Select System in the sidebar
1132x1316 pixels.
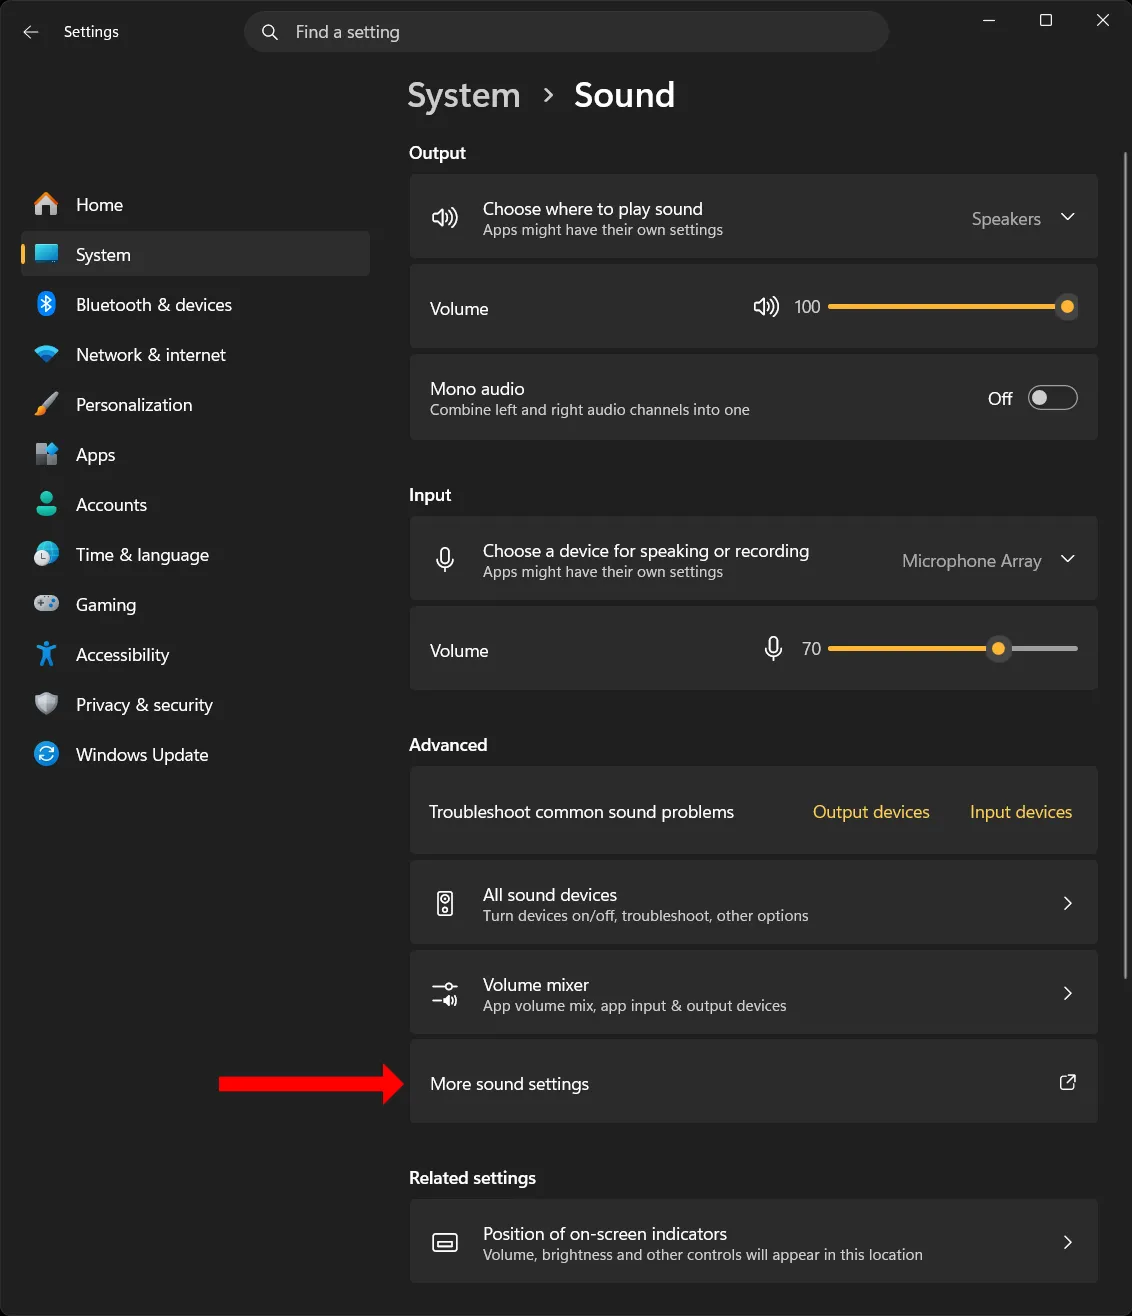coord(195,254)
